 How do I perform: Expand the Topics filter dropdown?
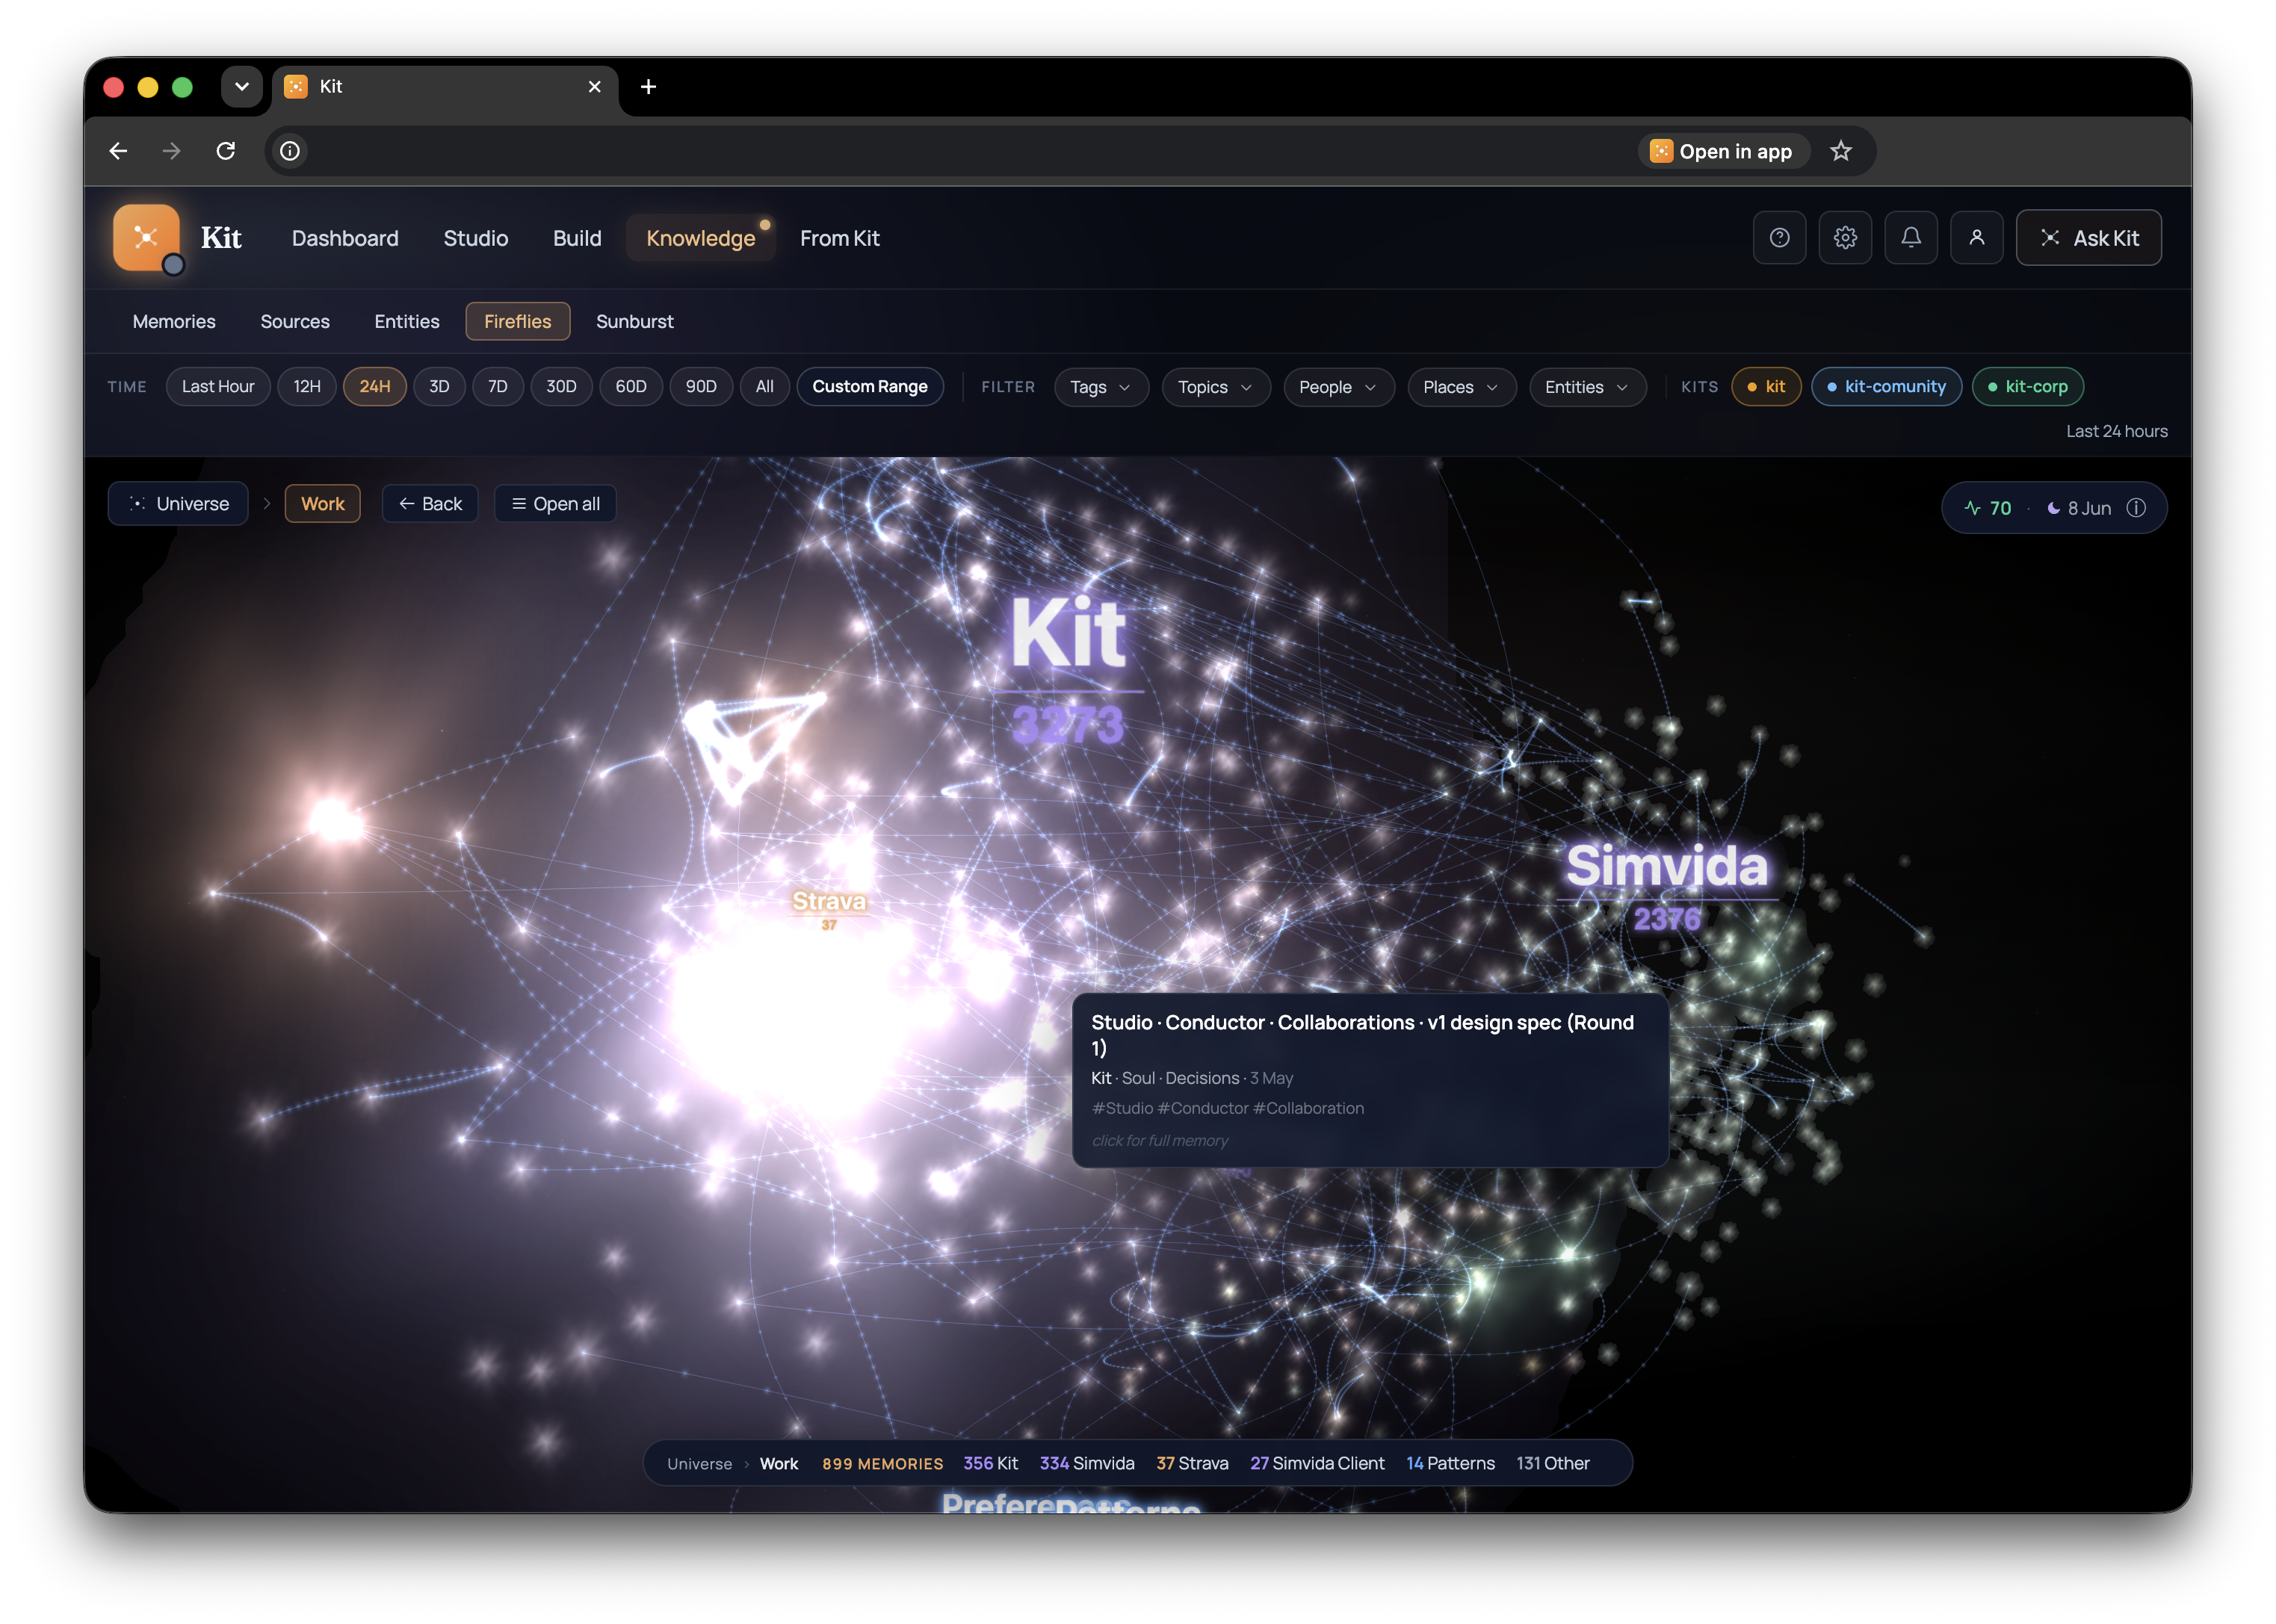tap(1216, 387)
